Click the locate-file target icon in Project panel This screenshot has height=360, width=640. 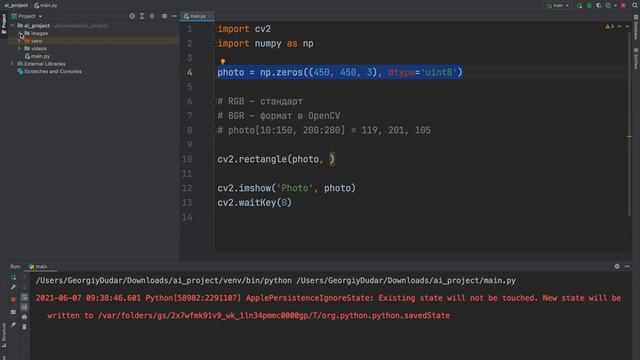point(132,16)
